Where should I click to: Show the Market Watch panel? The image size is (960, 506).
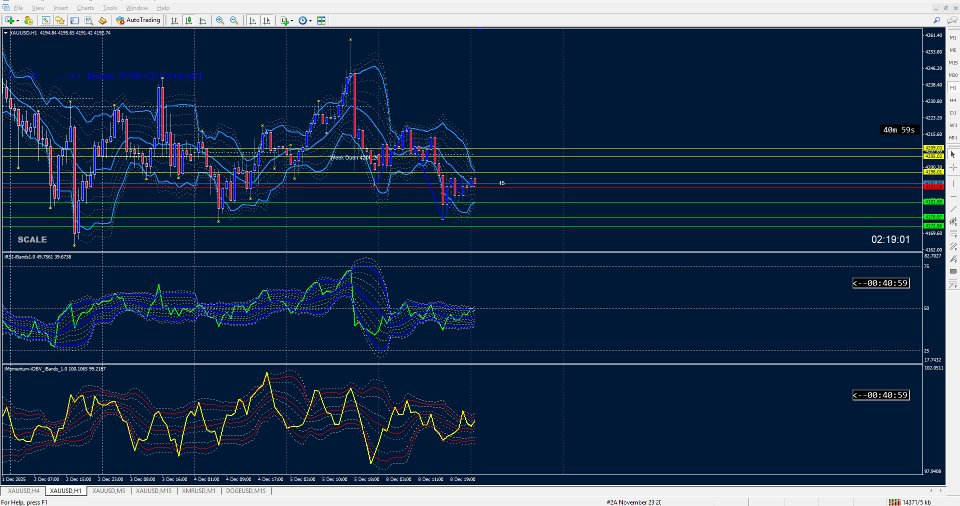[x=46, y=20]
